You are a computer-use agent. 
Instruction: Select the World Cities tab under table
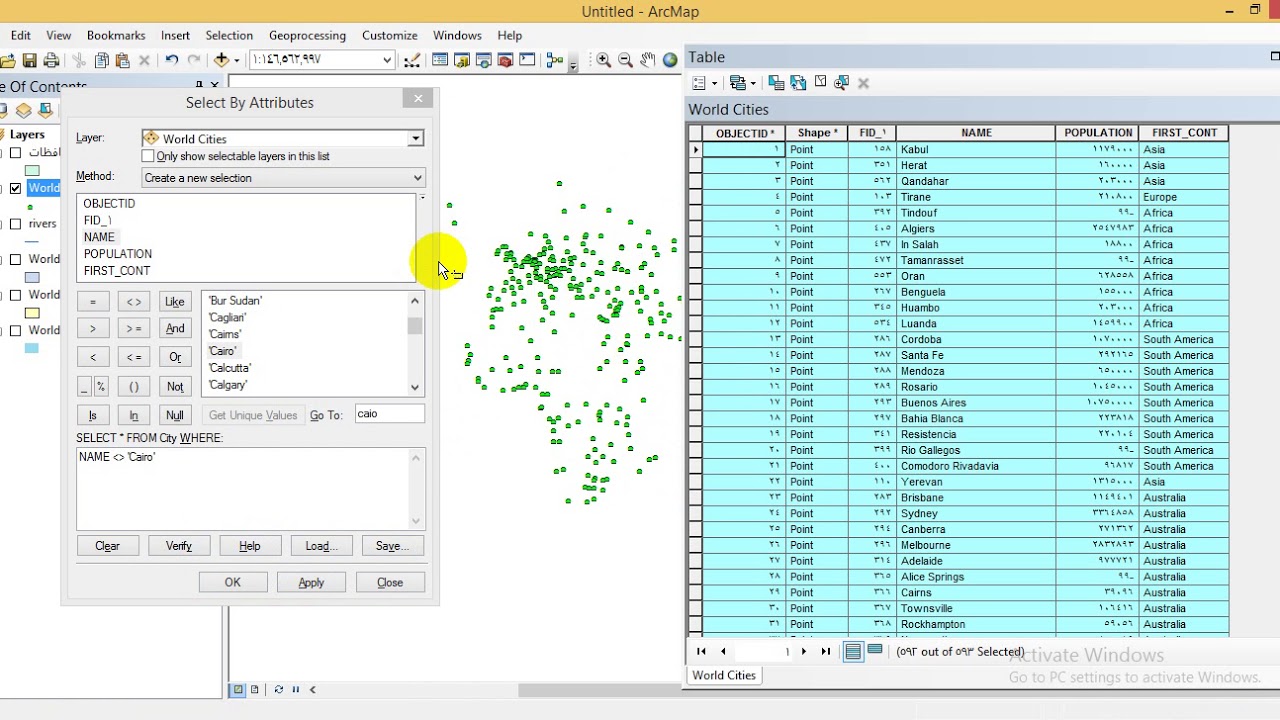(724, 675)
